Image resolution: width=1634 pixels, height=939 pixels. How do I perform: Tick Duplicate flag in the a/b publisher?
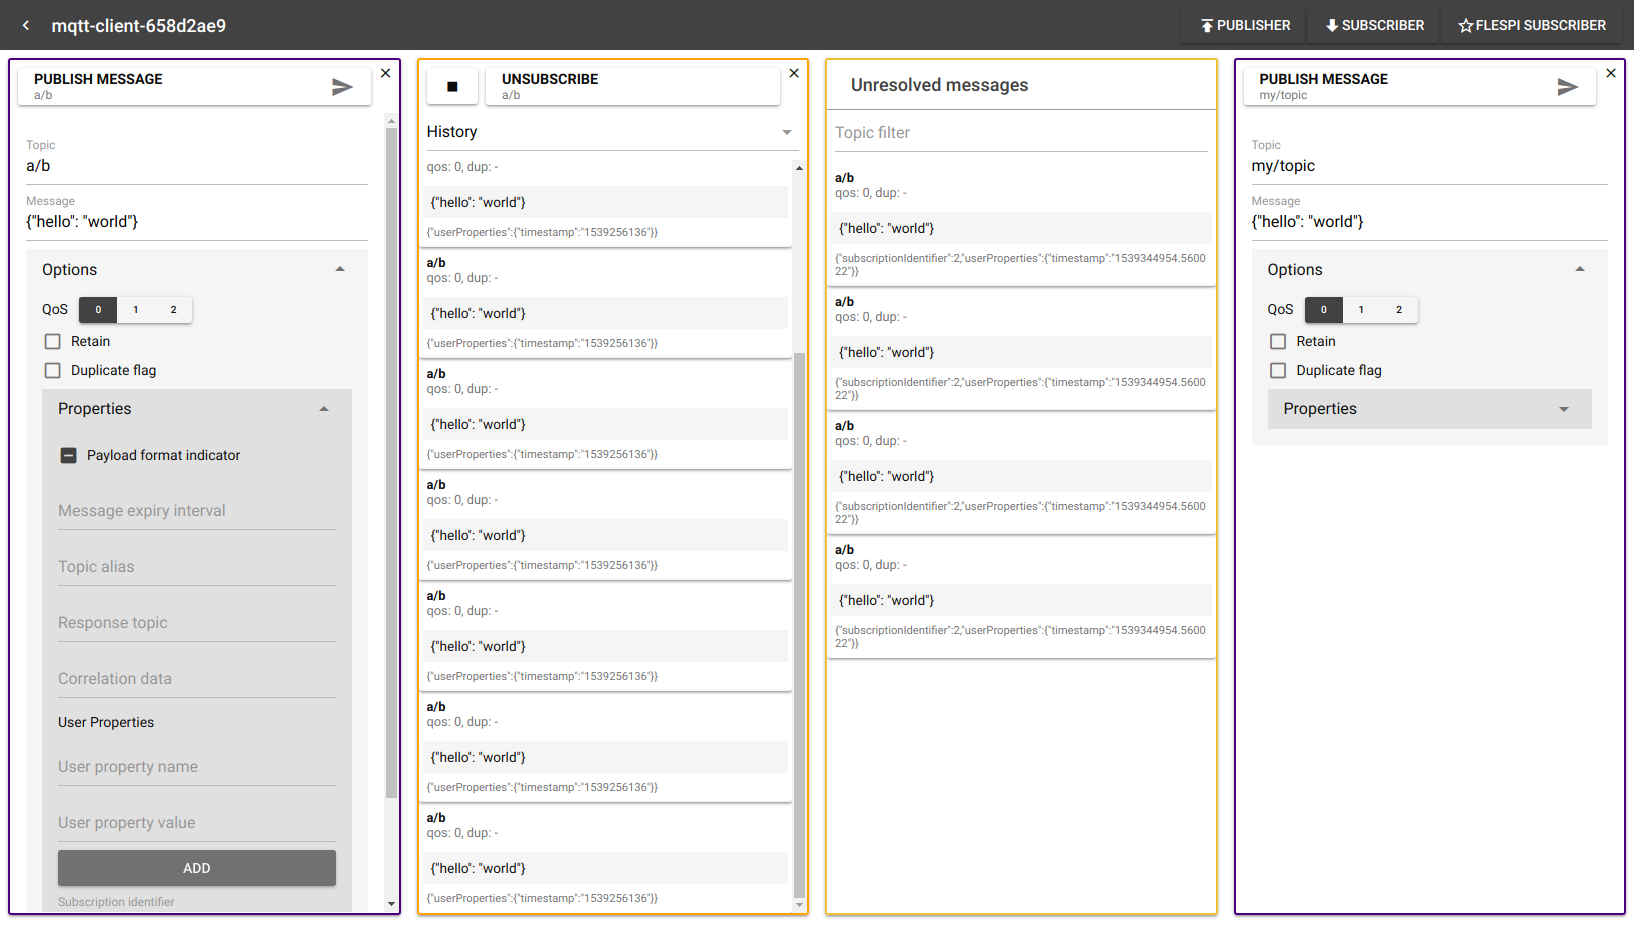(x=53, y=370)
